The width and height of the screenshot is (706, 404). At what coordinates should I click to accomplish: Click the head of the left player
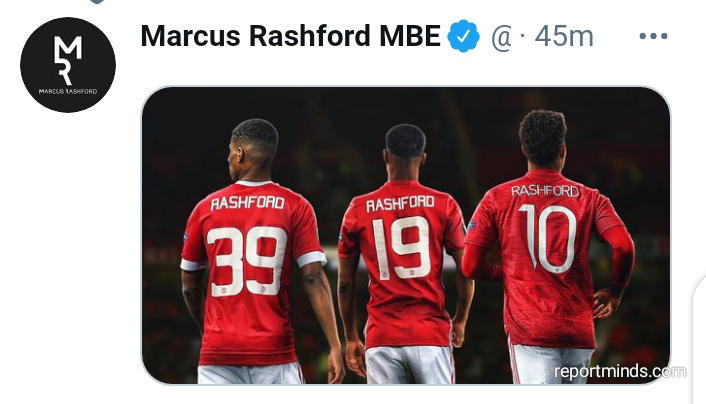point(253,149)
